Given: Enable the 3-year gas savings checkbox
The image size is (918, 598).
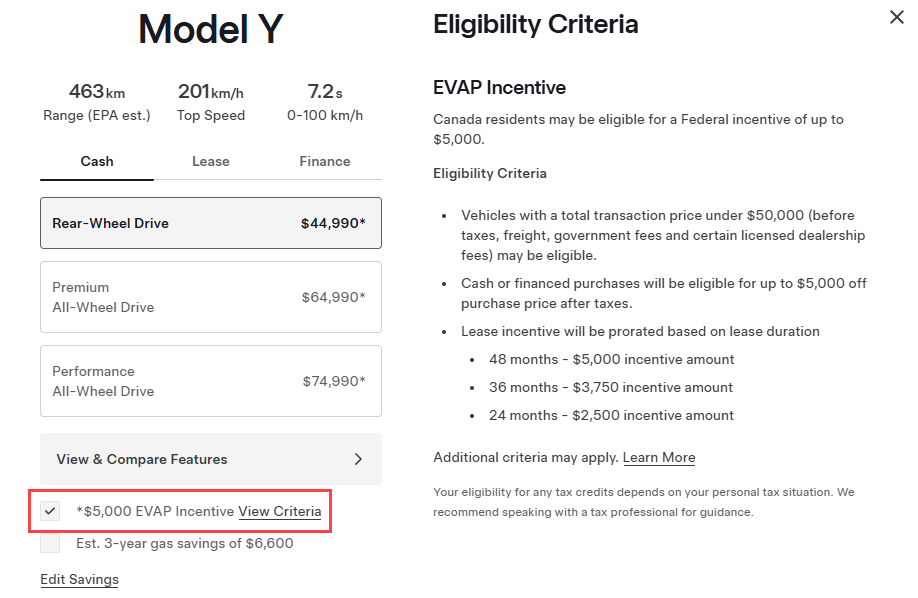Looking at the screenshot, I should [x=50, y=543].
